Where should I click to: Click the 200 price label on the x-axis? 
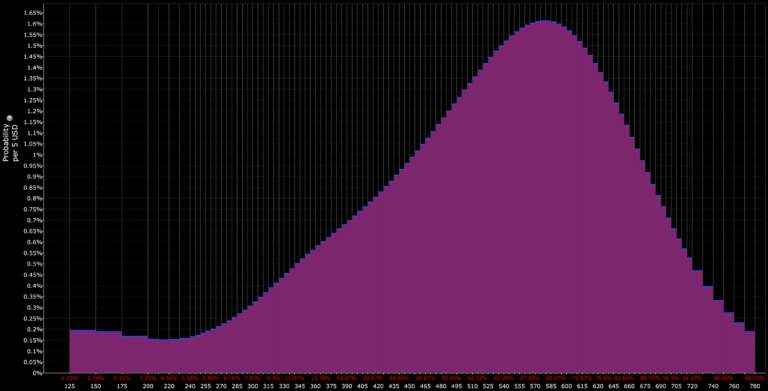tap(148, 386)
